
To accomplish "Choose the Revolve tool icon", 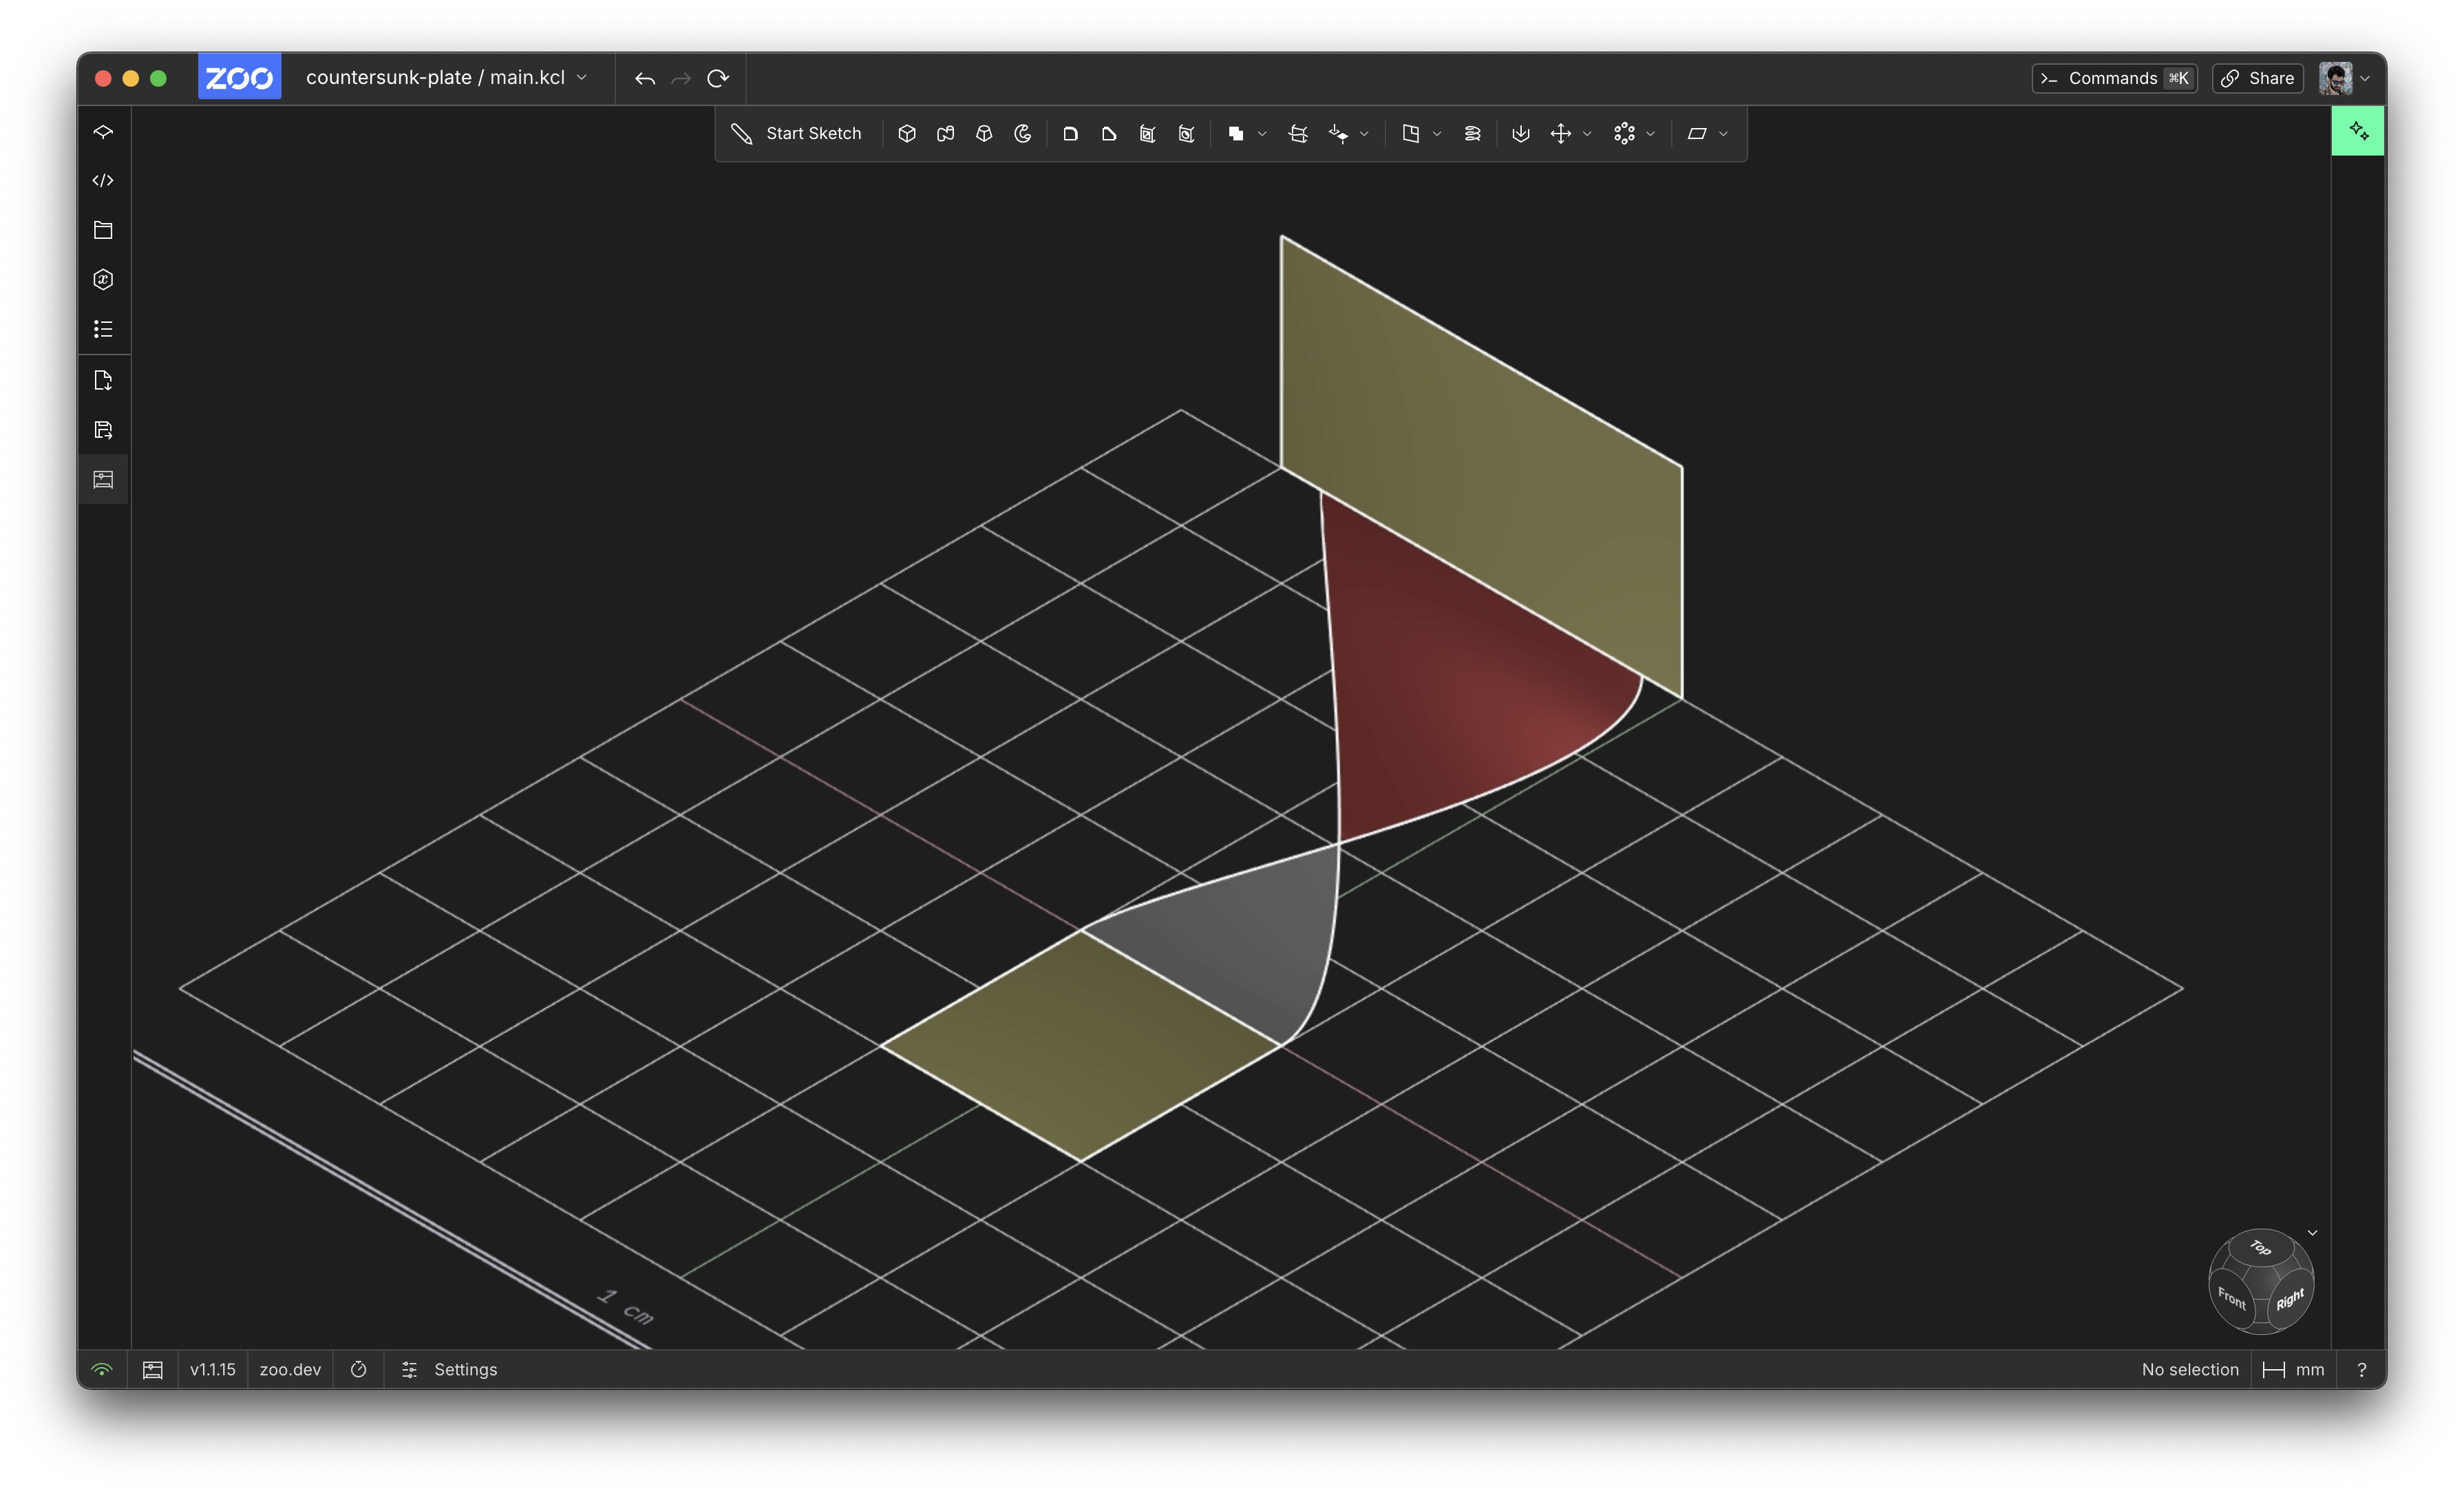I will coord(1022,134).
